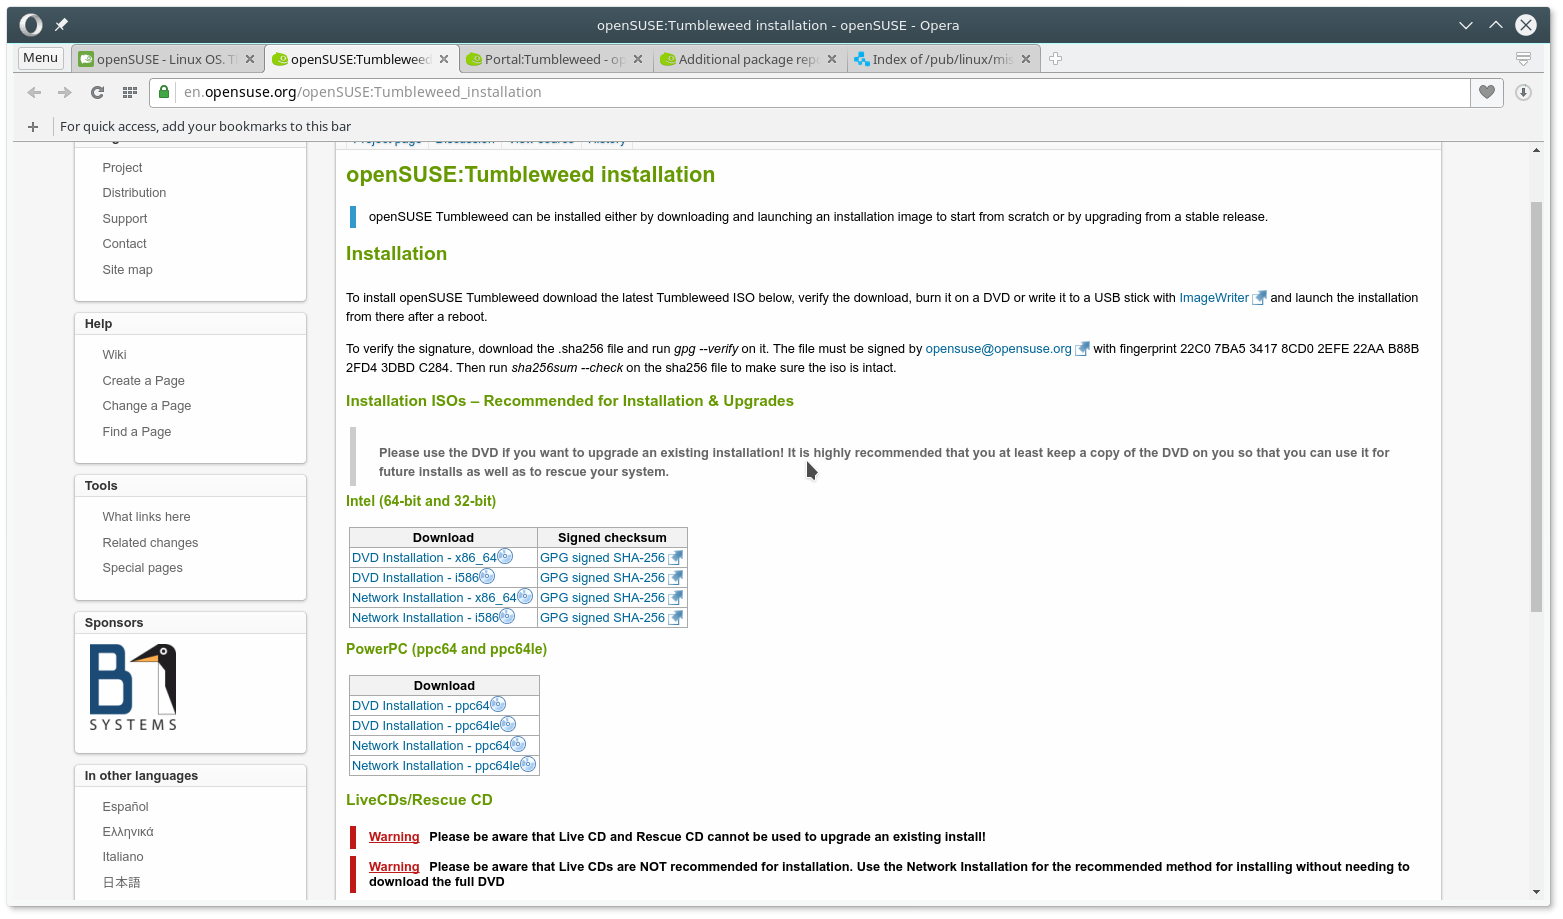
Task: Download Network Installation - ppc64le
Action: tap(436, 766)
